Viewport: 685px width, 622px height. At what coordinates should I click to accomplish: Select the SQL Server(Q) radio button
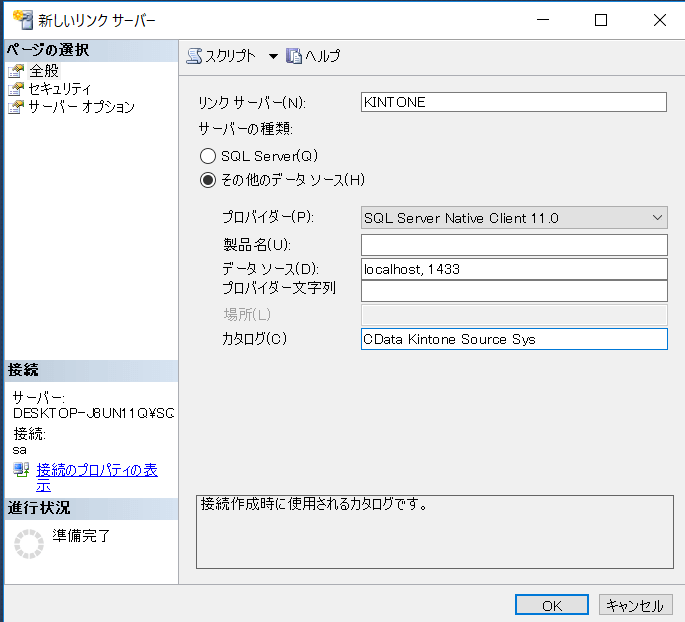[208, 156]
